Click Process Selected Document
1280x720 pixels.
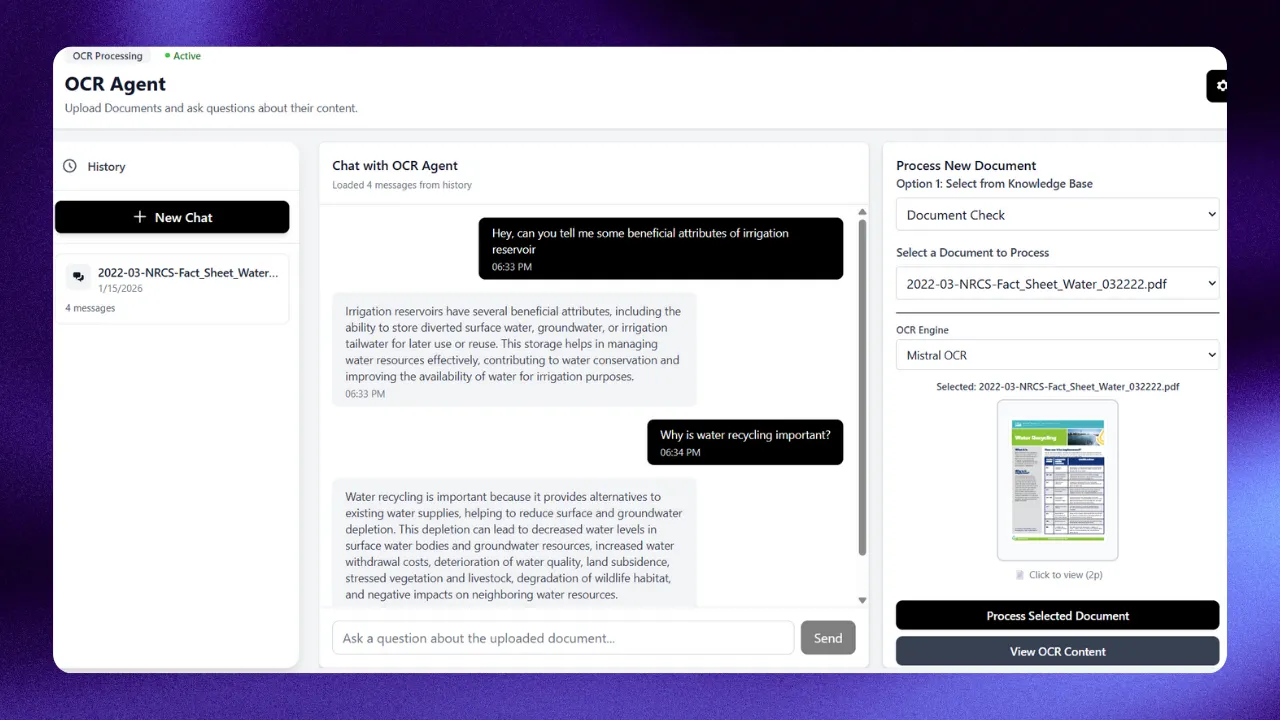tap(1057, 615)
